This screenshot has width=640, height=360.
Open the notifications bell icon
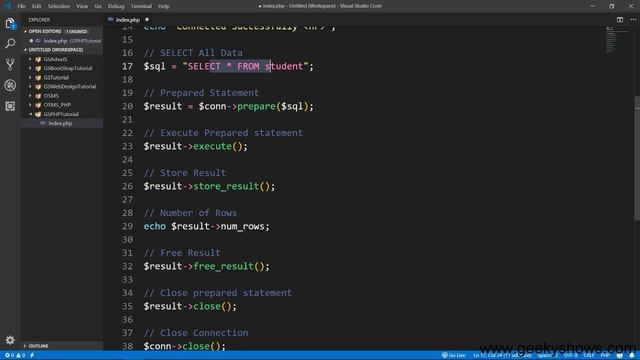click(631, 355)
